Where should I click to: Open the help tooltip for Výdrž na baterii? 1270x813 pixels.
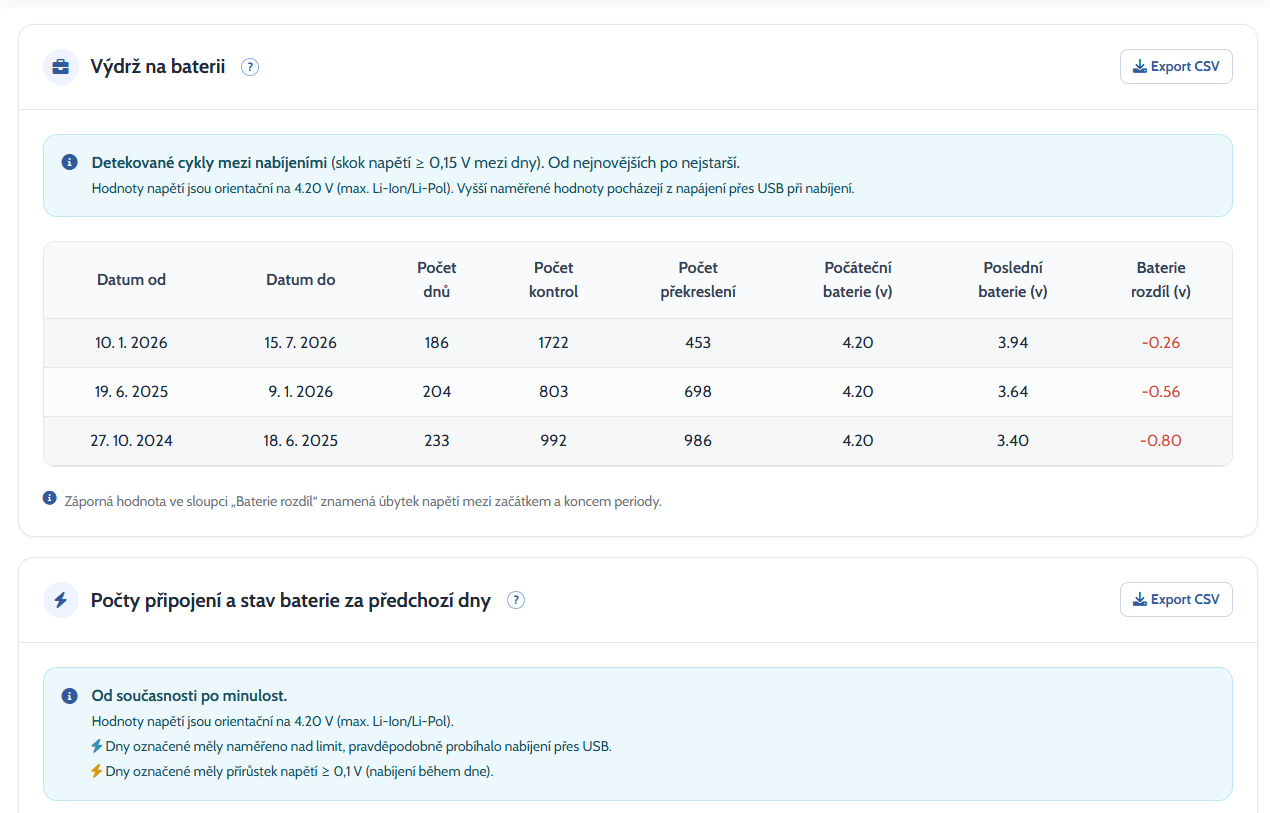(x=250, y=67)
